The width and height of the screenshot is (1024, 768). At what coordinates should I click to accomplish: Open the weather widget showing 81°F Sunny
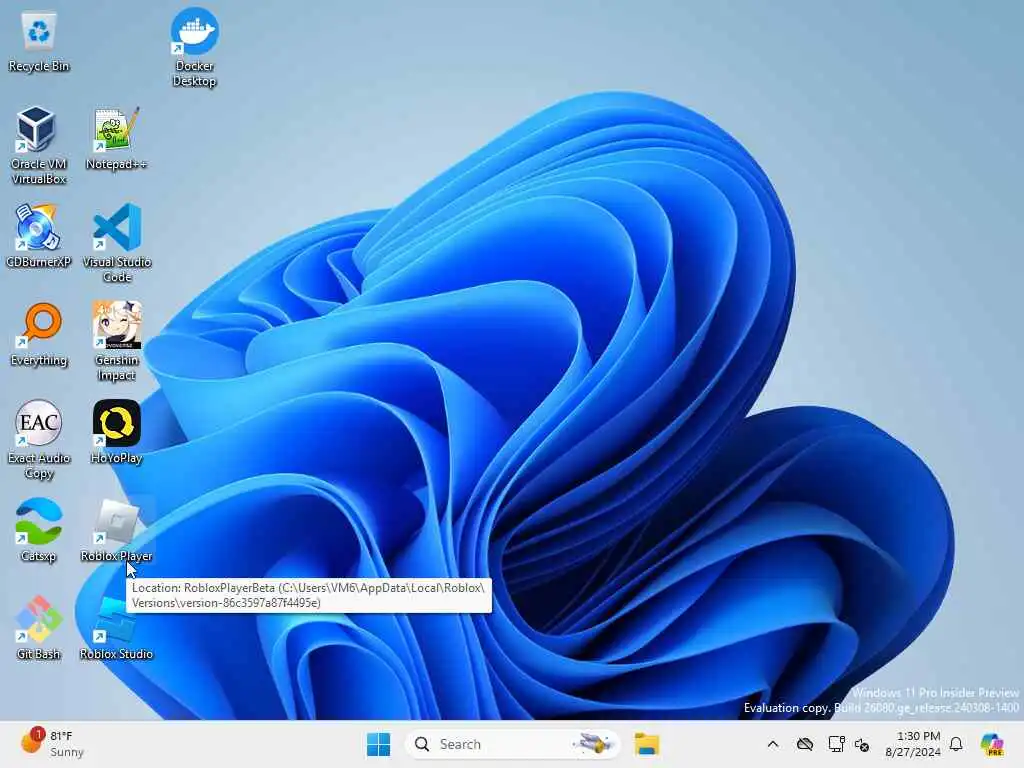tap(52, 744)
